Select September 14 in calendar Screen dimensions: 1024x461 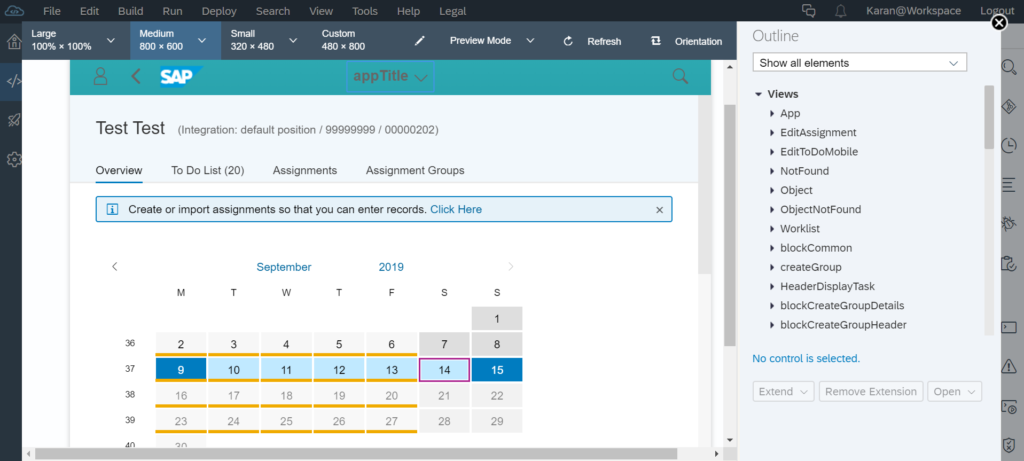click(x=444, y=370)
